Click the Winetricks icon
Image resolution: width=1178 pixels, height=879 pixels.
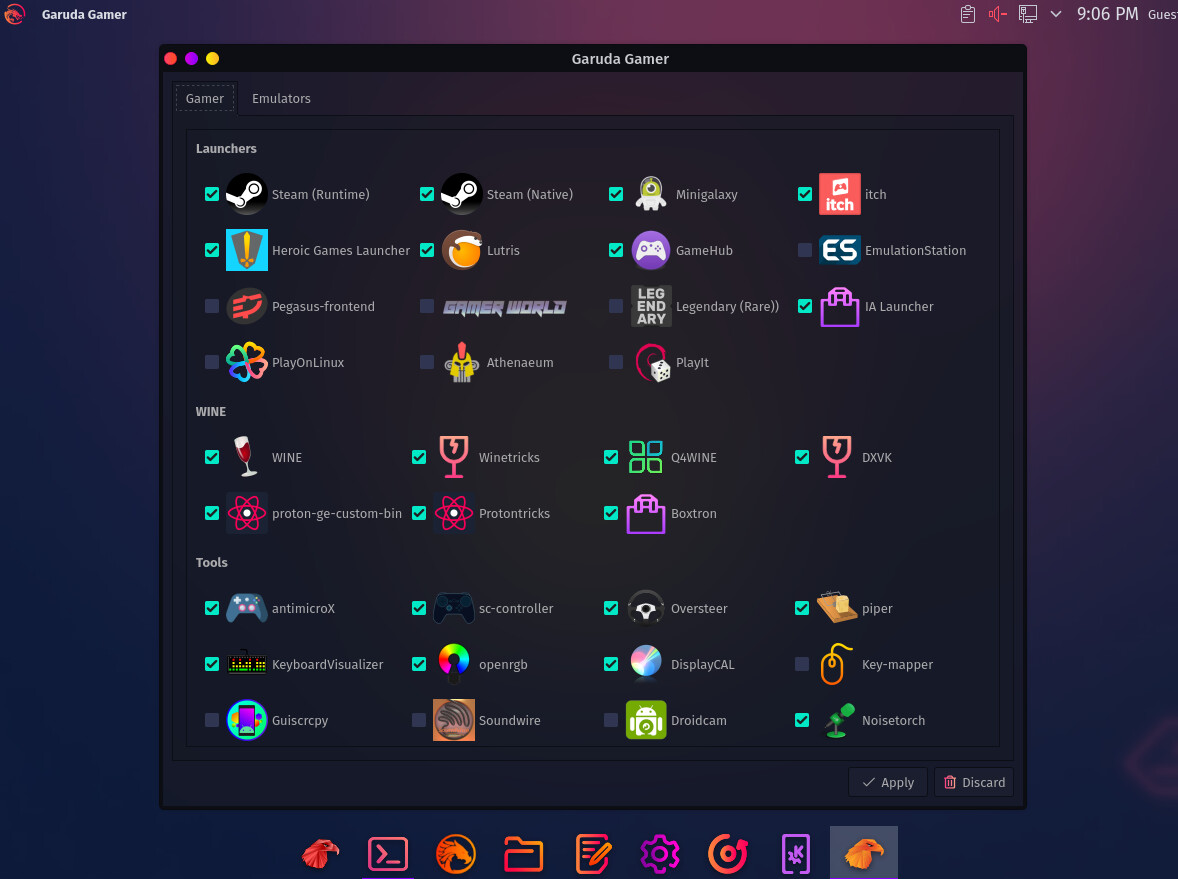tap(454, 457)
